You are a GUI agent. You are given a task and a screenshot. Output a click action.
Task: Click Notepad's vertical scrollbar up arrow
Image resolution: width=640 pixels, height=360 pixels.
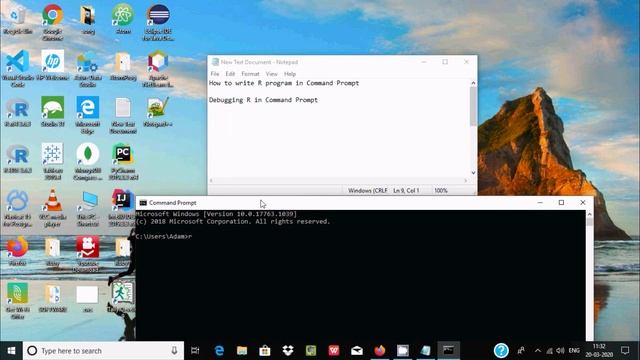[473, 83]
